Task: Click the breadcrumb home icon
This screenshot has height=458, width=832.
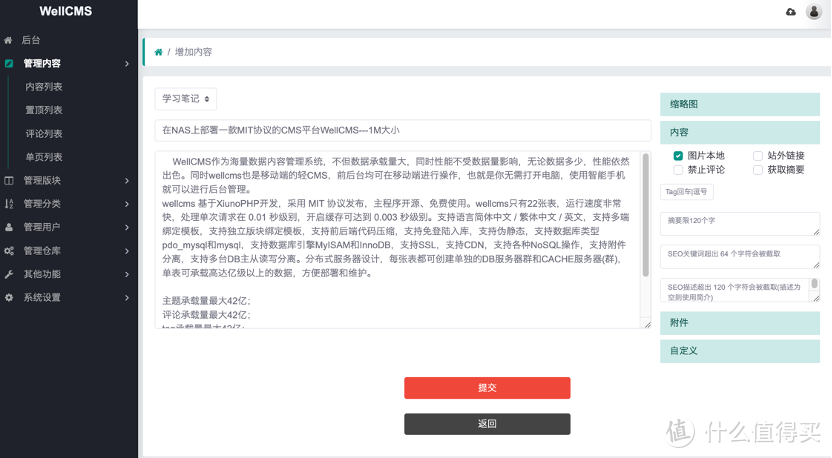Action: 158,52
